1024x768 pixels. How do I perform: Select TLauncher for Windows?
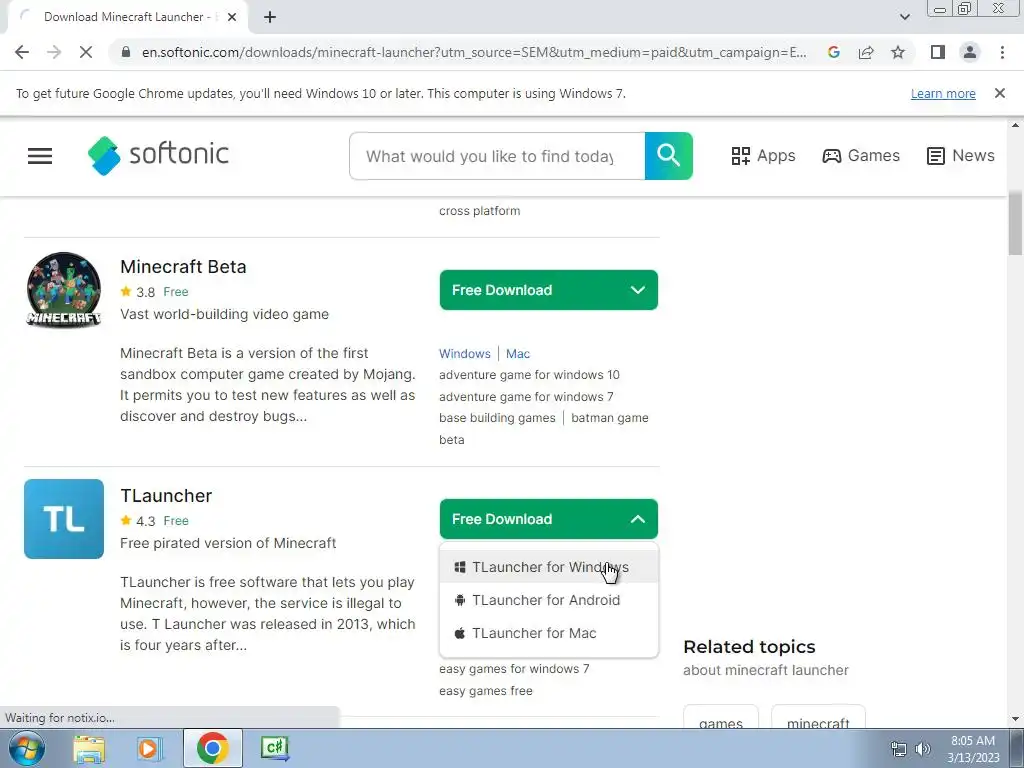(549, 567)
